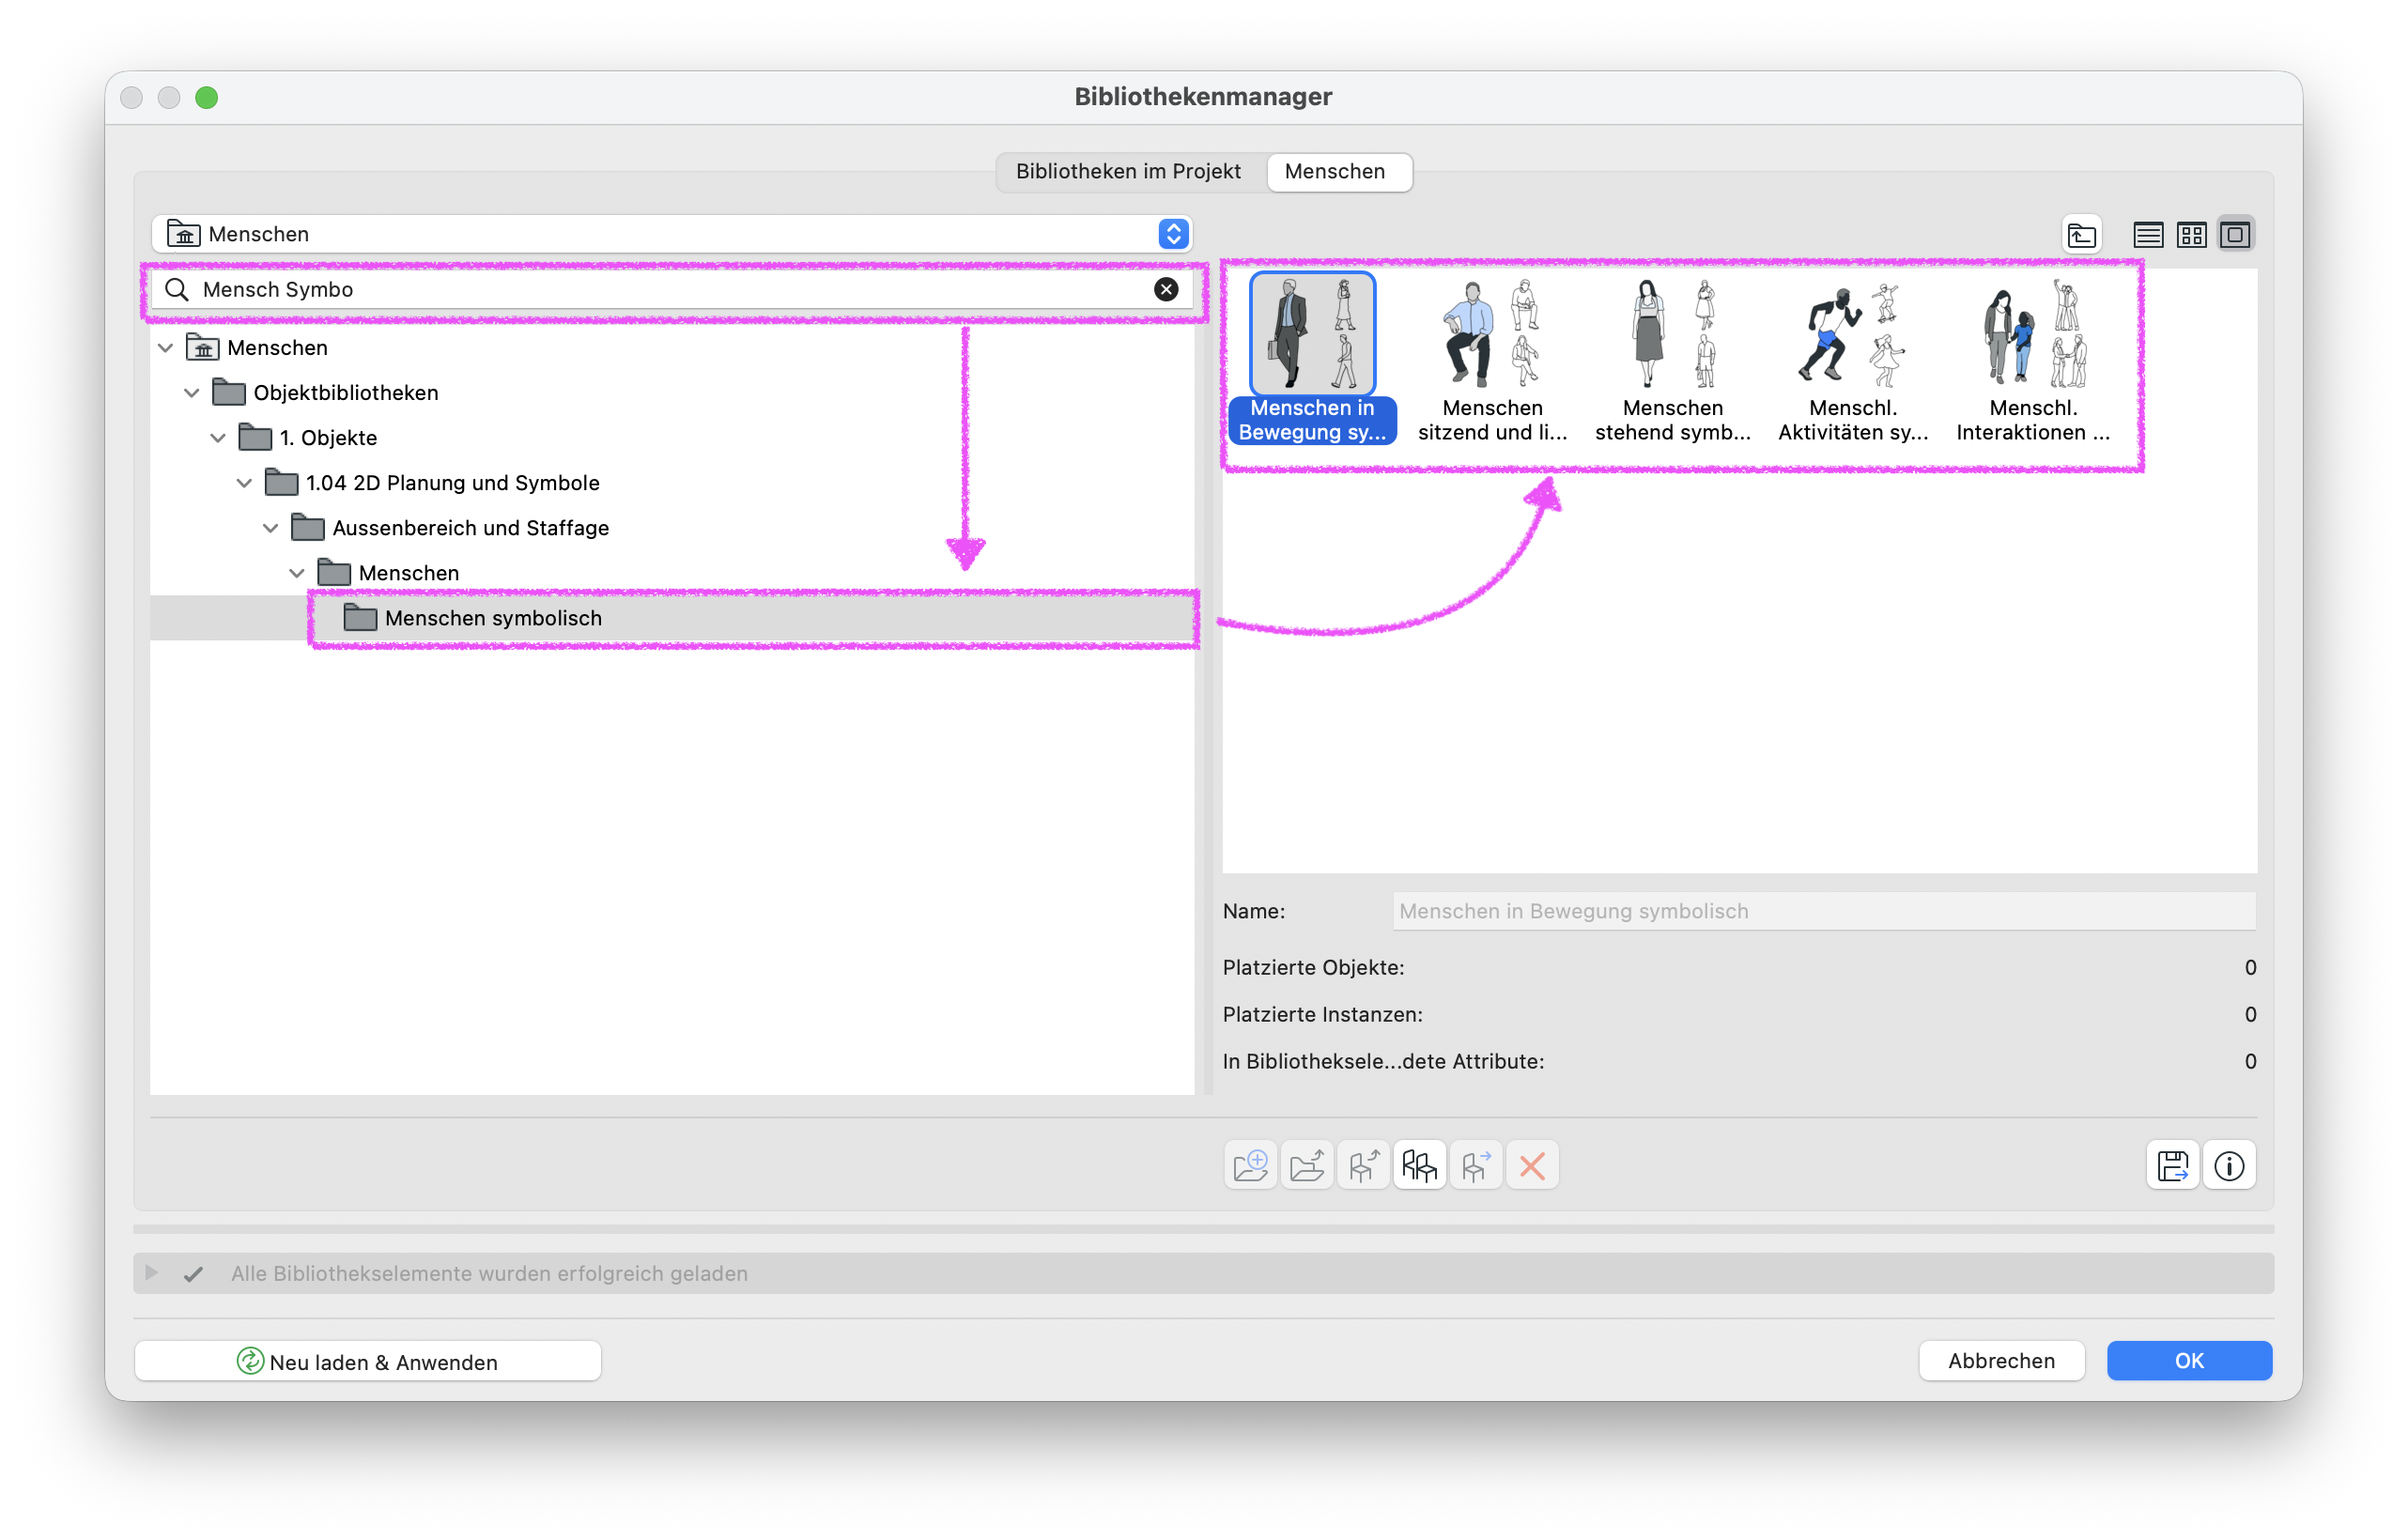The image size is (2408, 1540).
Task: Click the Alle Bibliothekselemente wurden erfolgreich geladen message
Action: pos(489,1273)
